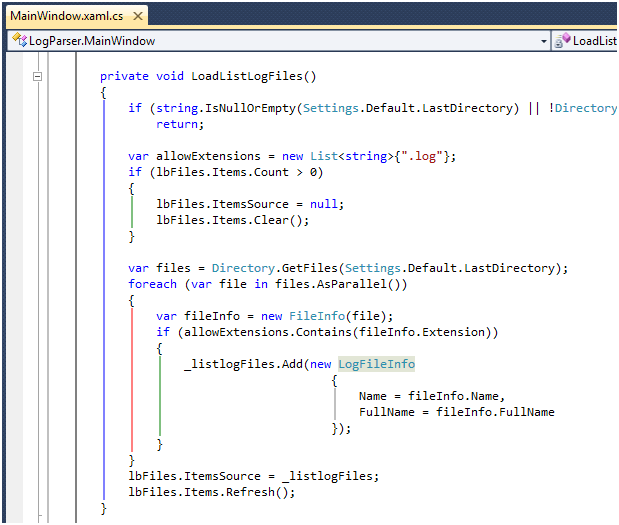
Task: Click 'lbFiles.ItemsSource = _listlogFiles;' line
Action: 253,476
